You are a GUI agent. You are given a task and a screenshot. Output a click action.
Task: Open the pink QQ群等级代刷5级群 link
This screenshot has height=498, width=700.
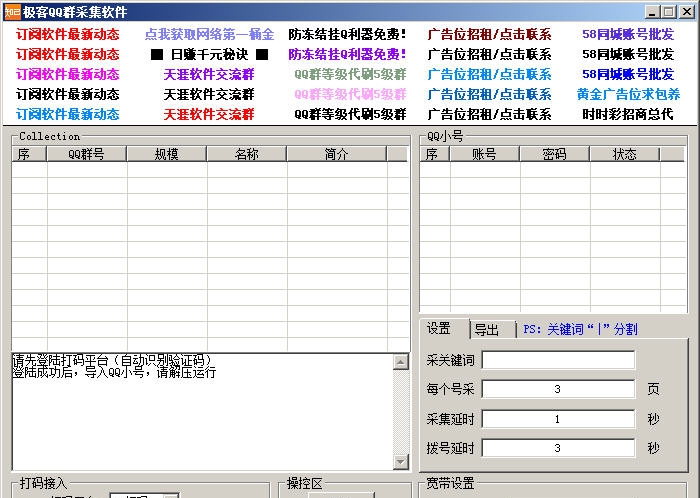coord(350,95)
